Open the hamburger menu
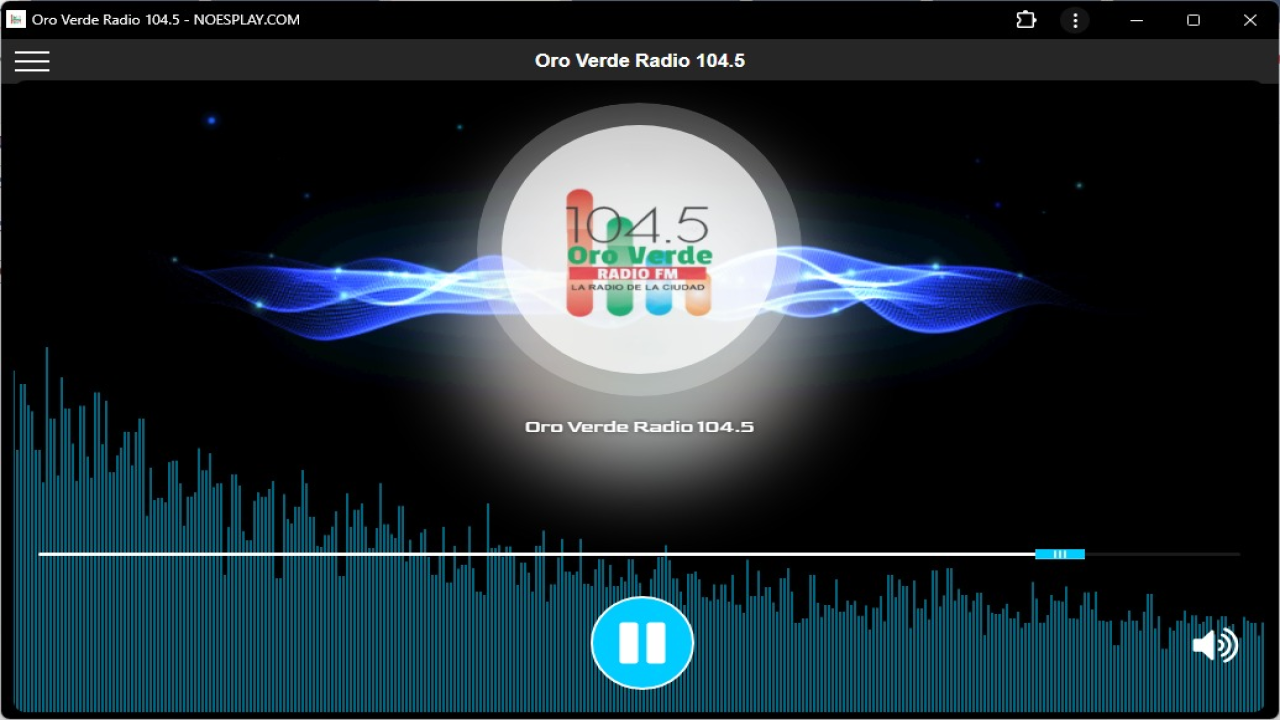Image resolution: width=1280 pixels, height=720 pixels. click(x=32, y=61)
